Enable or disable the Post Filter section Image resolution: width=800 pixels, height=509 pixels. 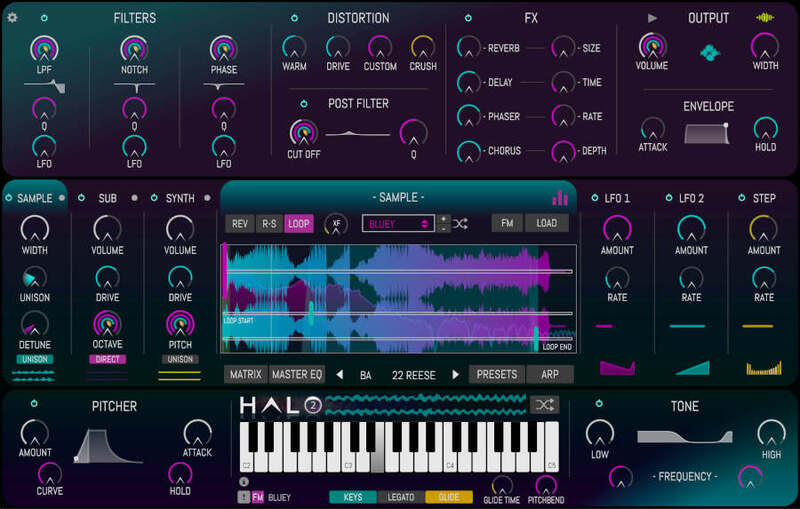pos(305,103)
